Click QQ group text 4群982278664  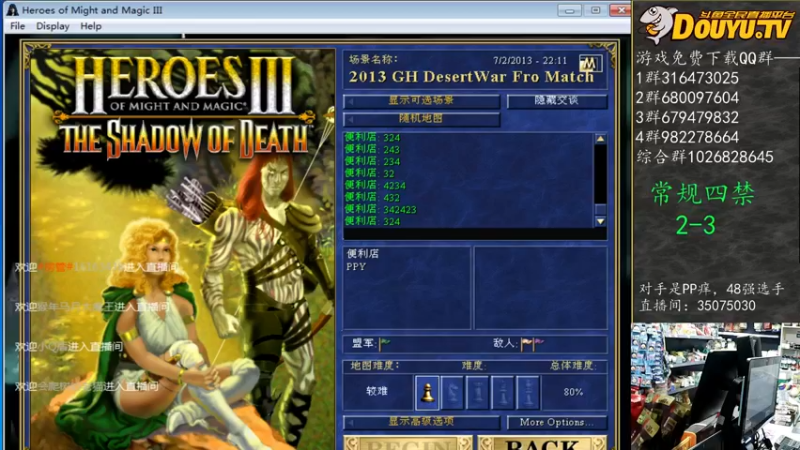tap(687, 137)
